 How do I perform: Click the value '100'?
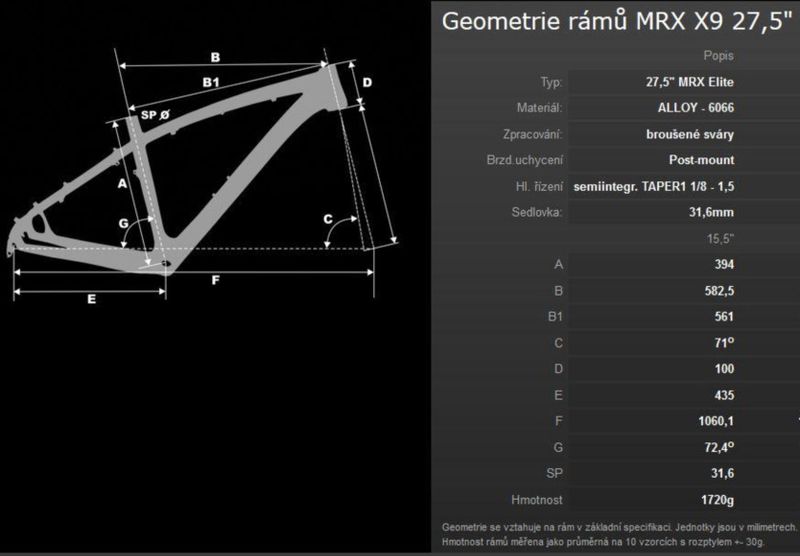[x=724, y=369]
